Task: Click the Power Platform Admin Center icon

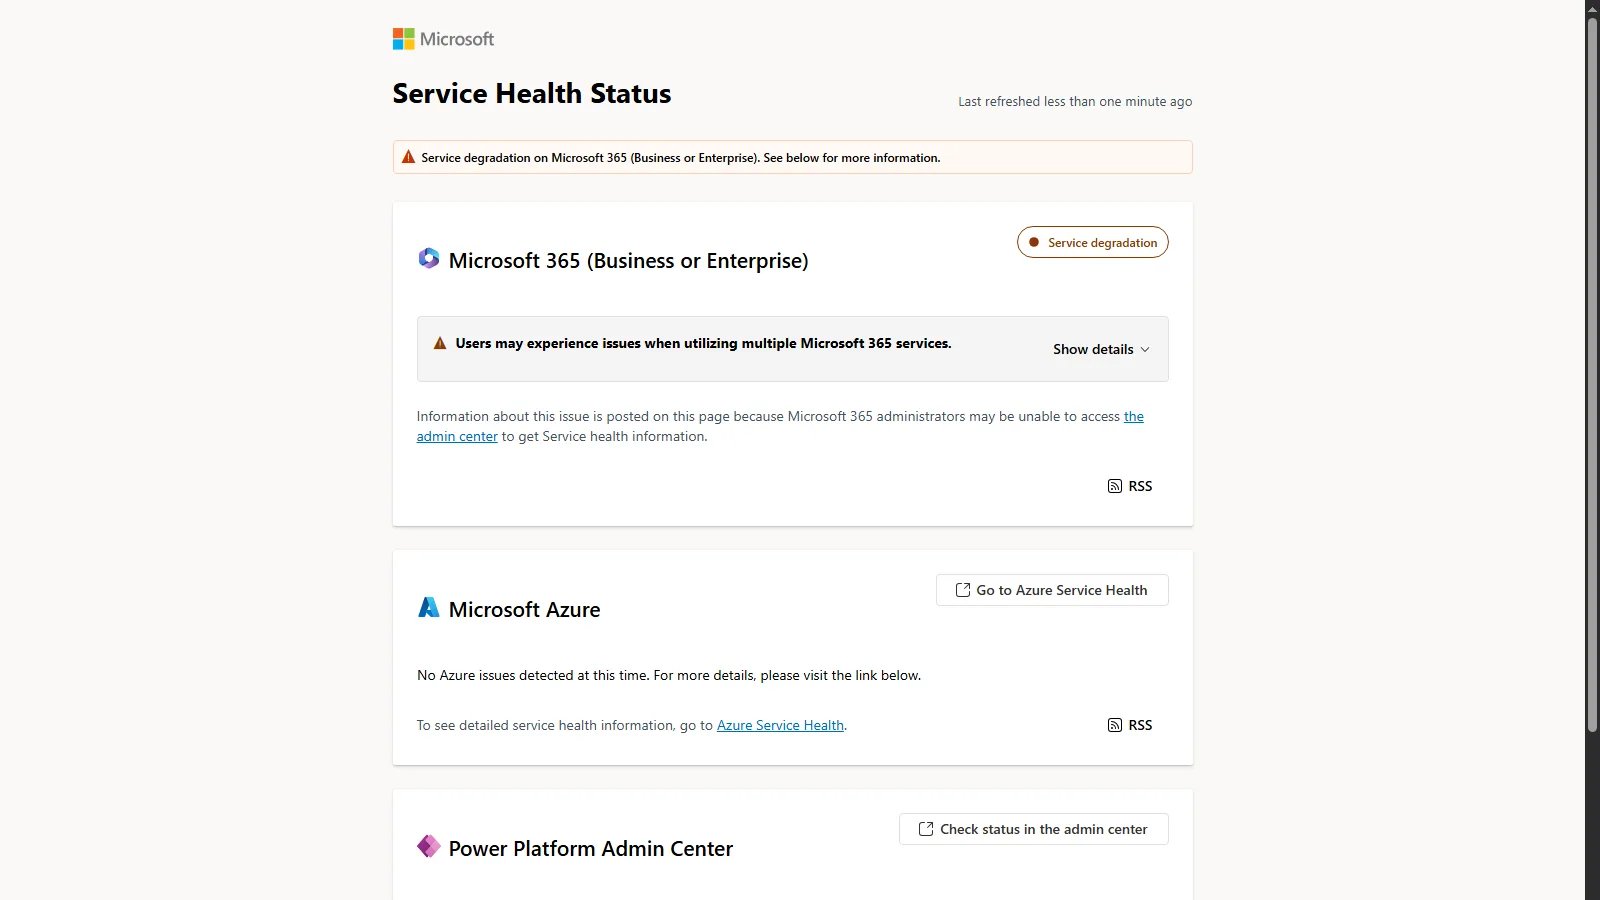Action: point(429,847)
